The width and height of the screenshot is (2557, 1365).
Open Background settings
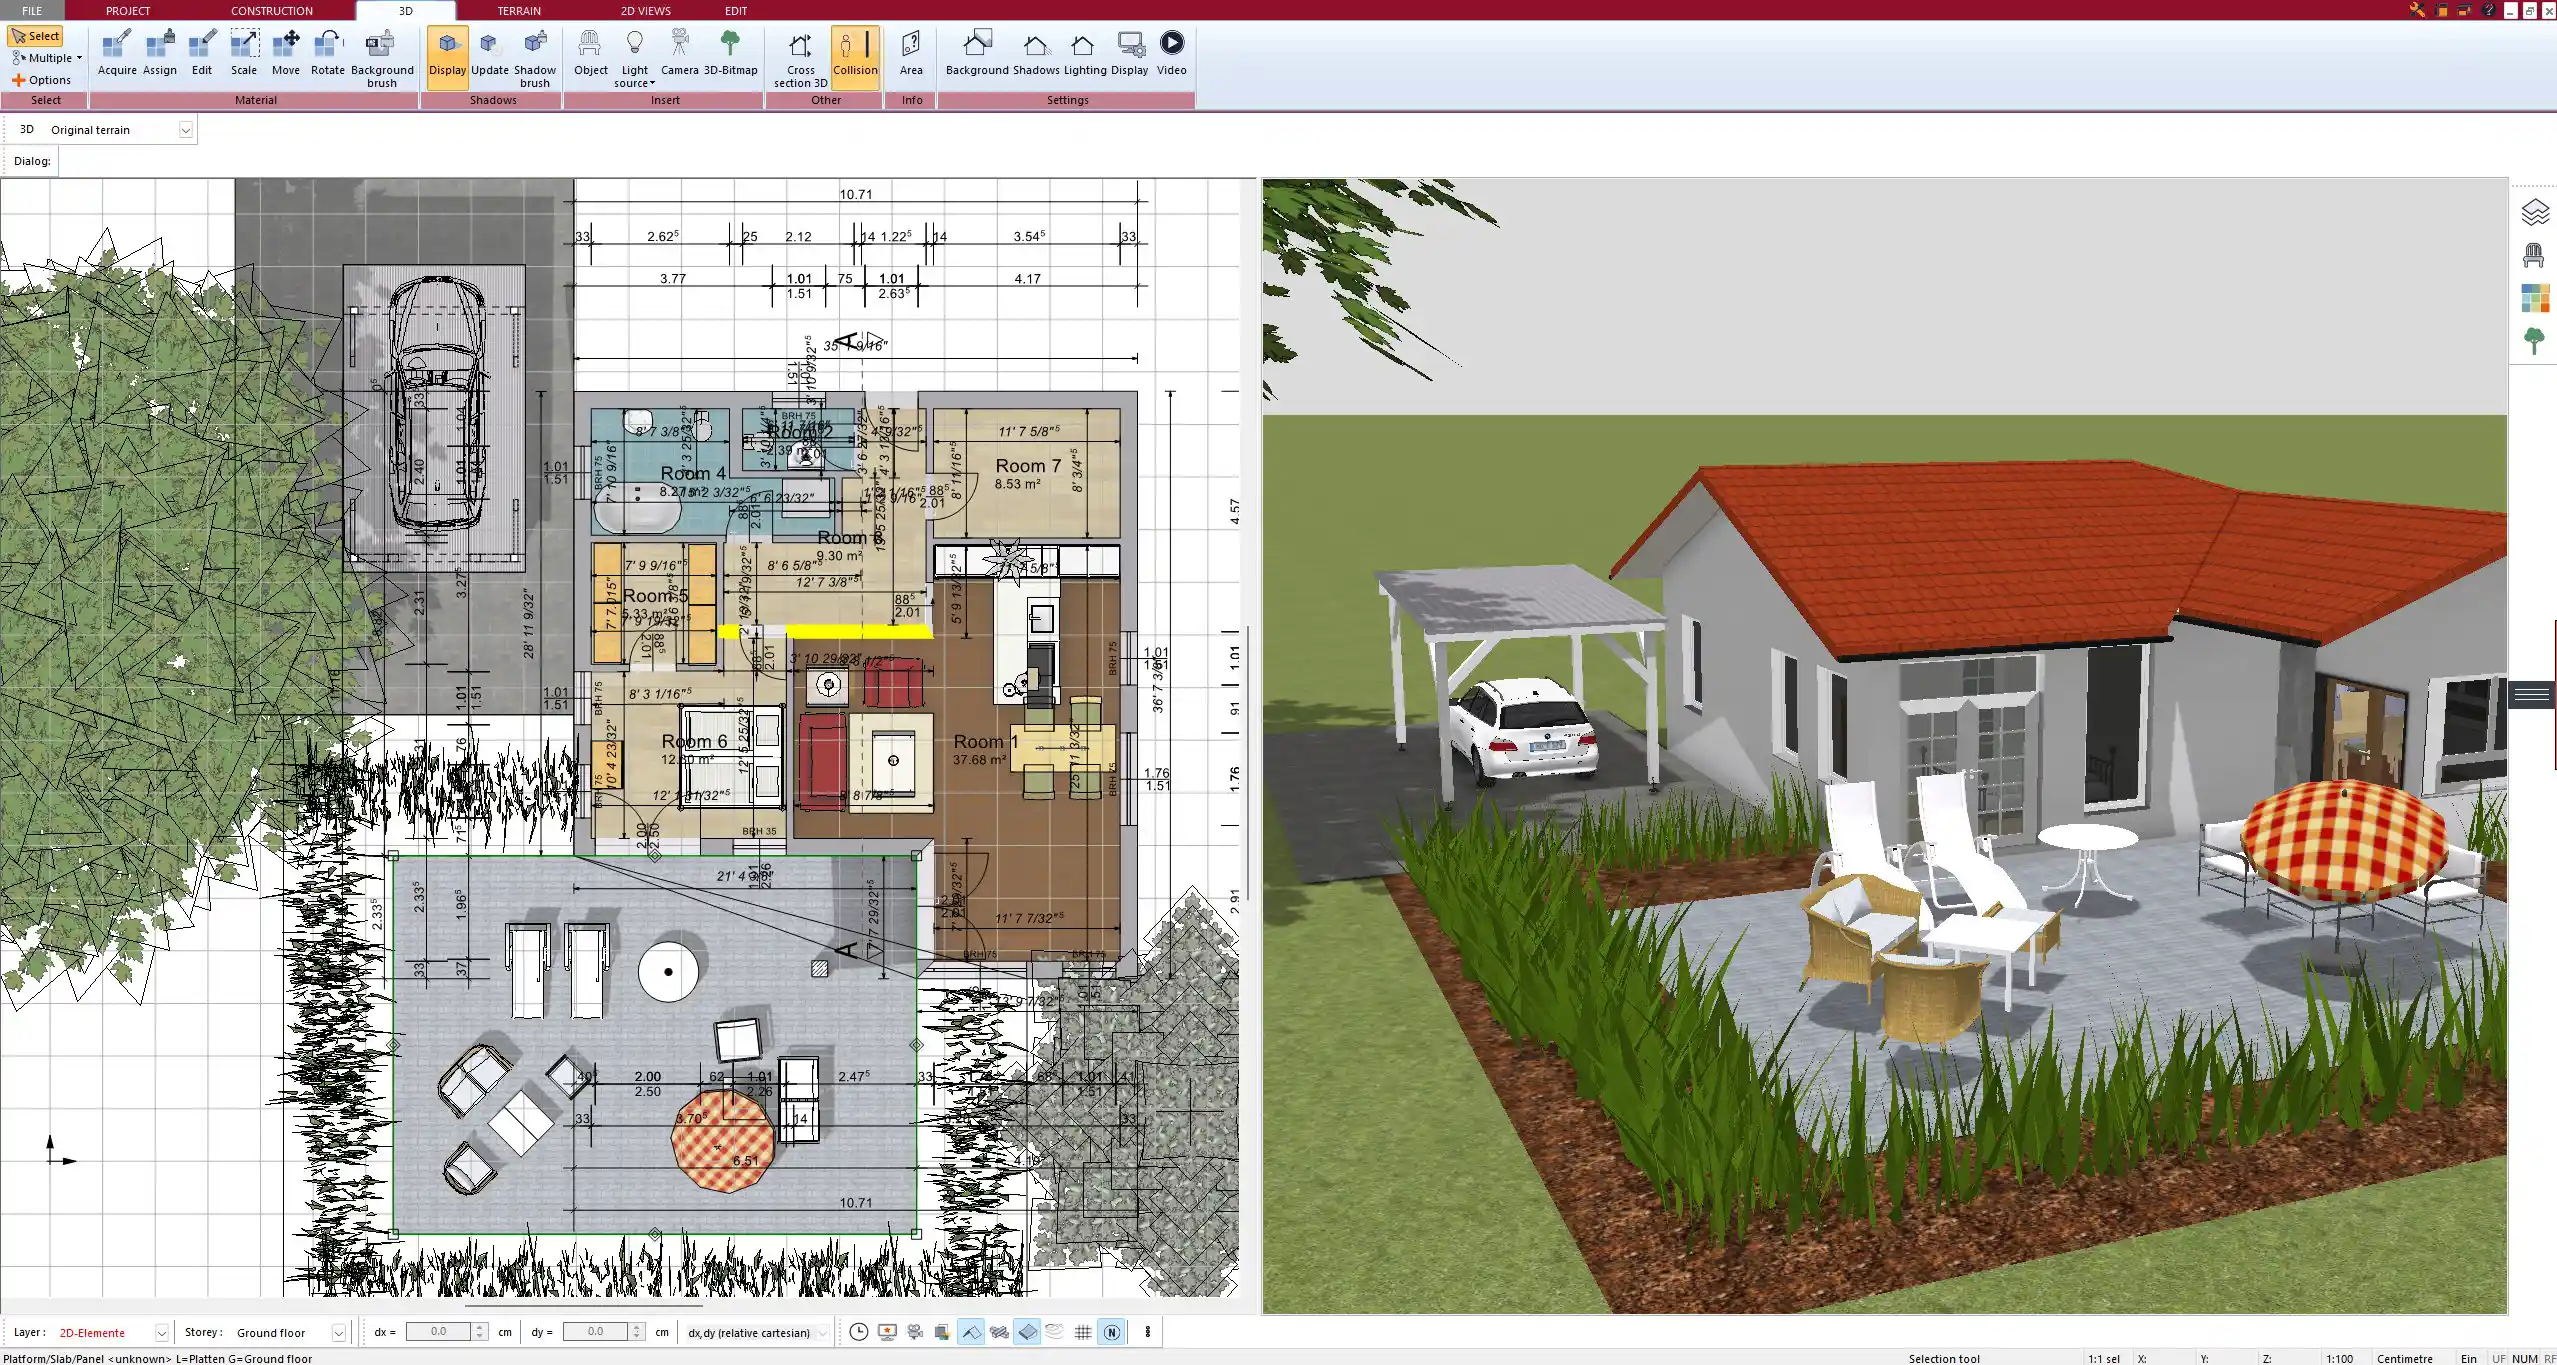tap(977, 53)
